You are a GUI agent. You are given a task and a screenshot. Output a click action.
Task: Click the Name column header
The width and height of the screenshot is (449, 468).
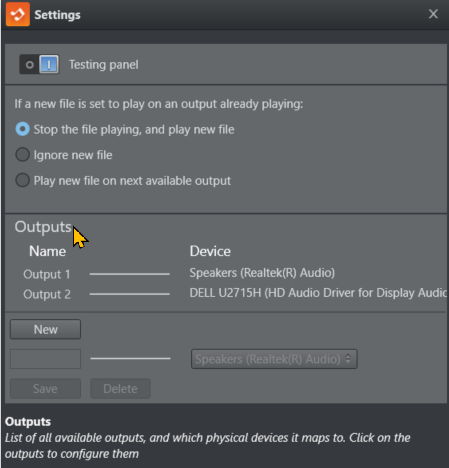pyautogui.click(x=47, y=251)
